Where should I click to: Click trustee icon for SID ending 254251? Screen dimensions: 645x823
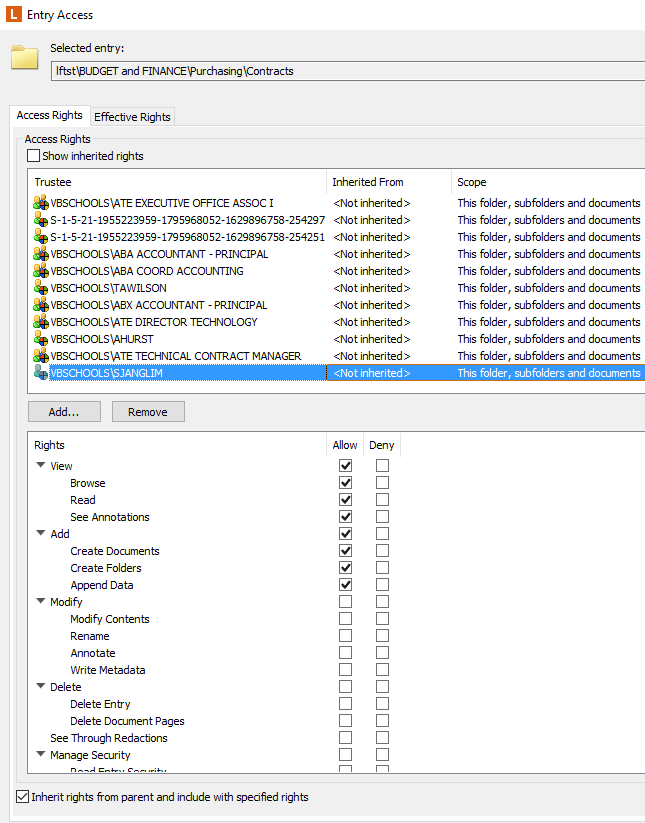pos(41,237)
